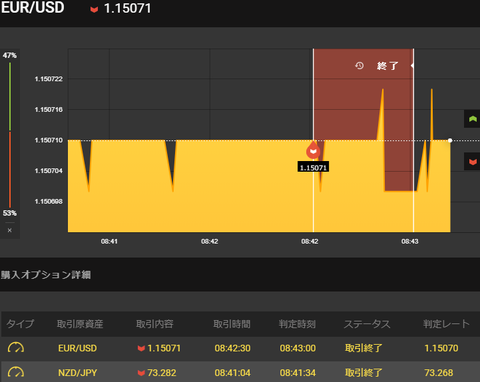480x382 pixels.
Task: Click the green up-arrow High button
Action: [472, 119]
